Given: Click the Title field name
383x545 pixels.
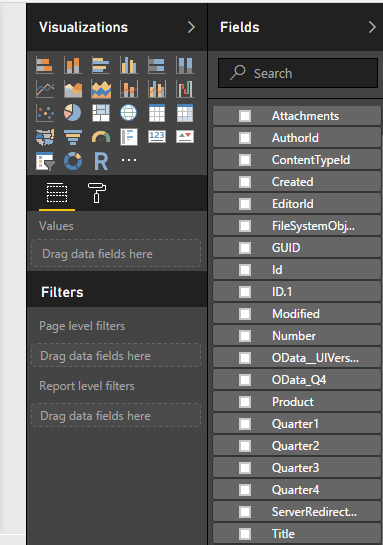Looking at the screenshot, I should point(283,534).
